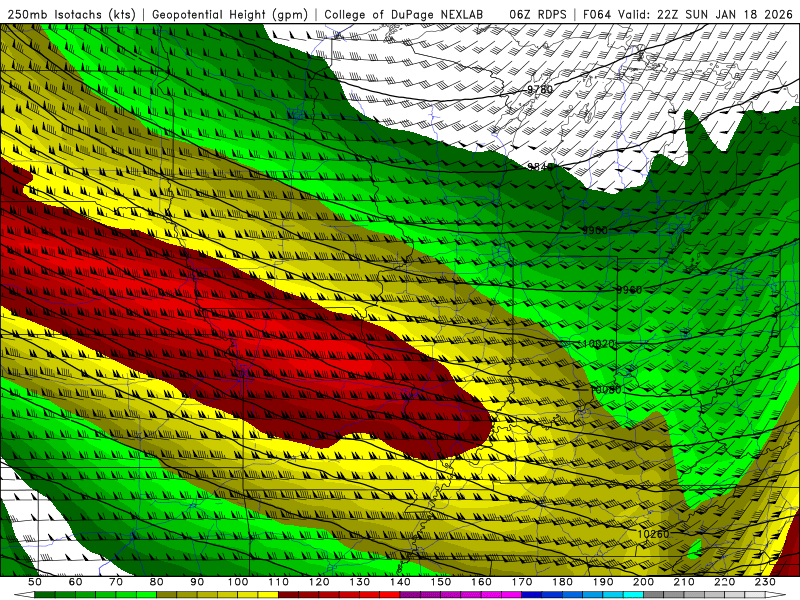Click the 60 label on the color scale
800x600 pixels.
(76, 582)
